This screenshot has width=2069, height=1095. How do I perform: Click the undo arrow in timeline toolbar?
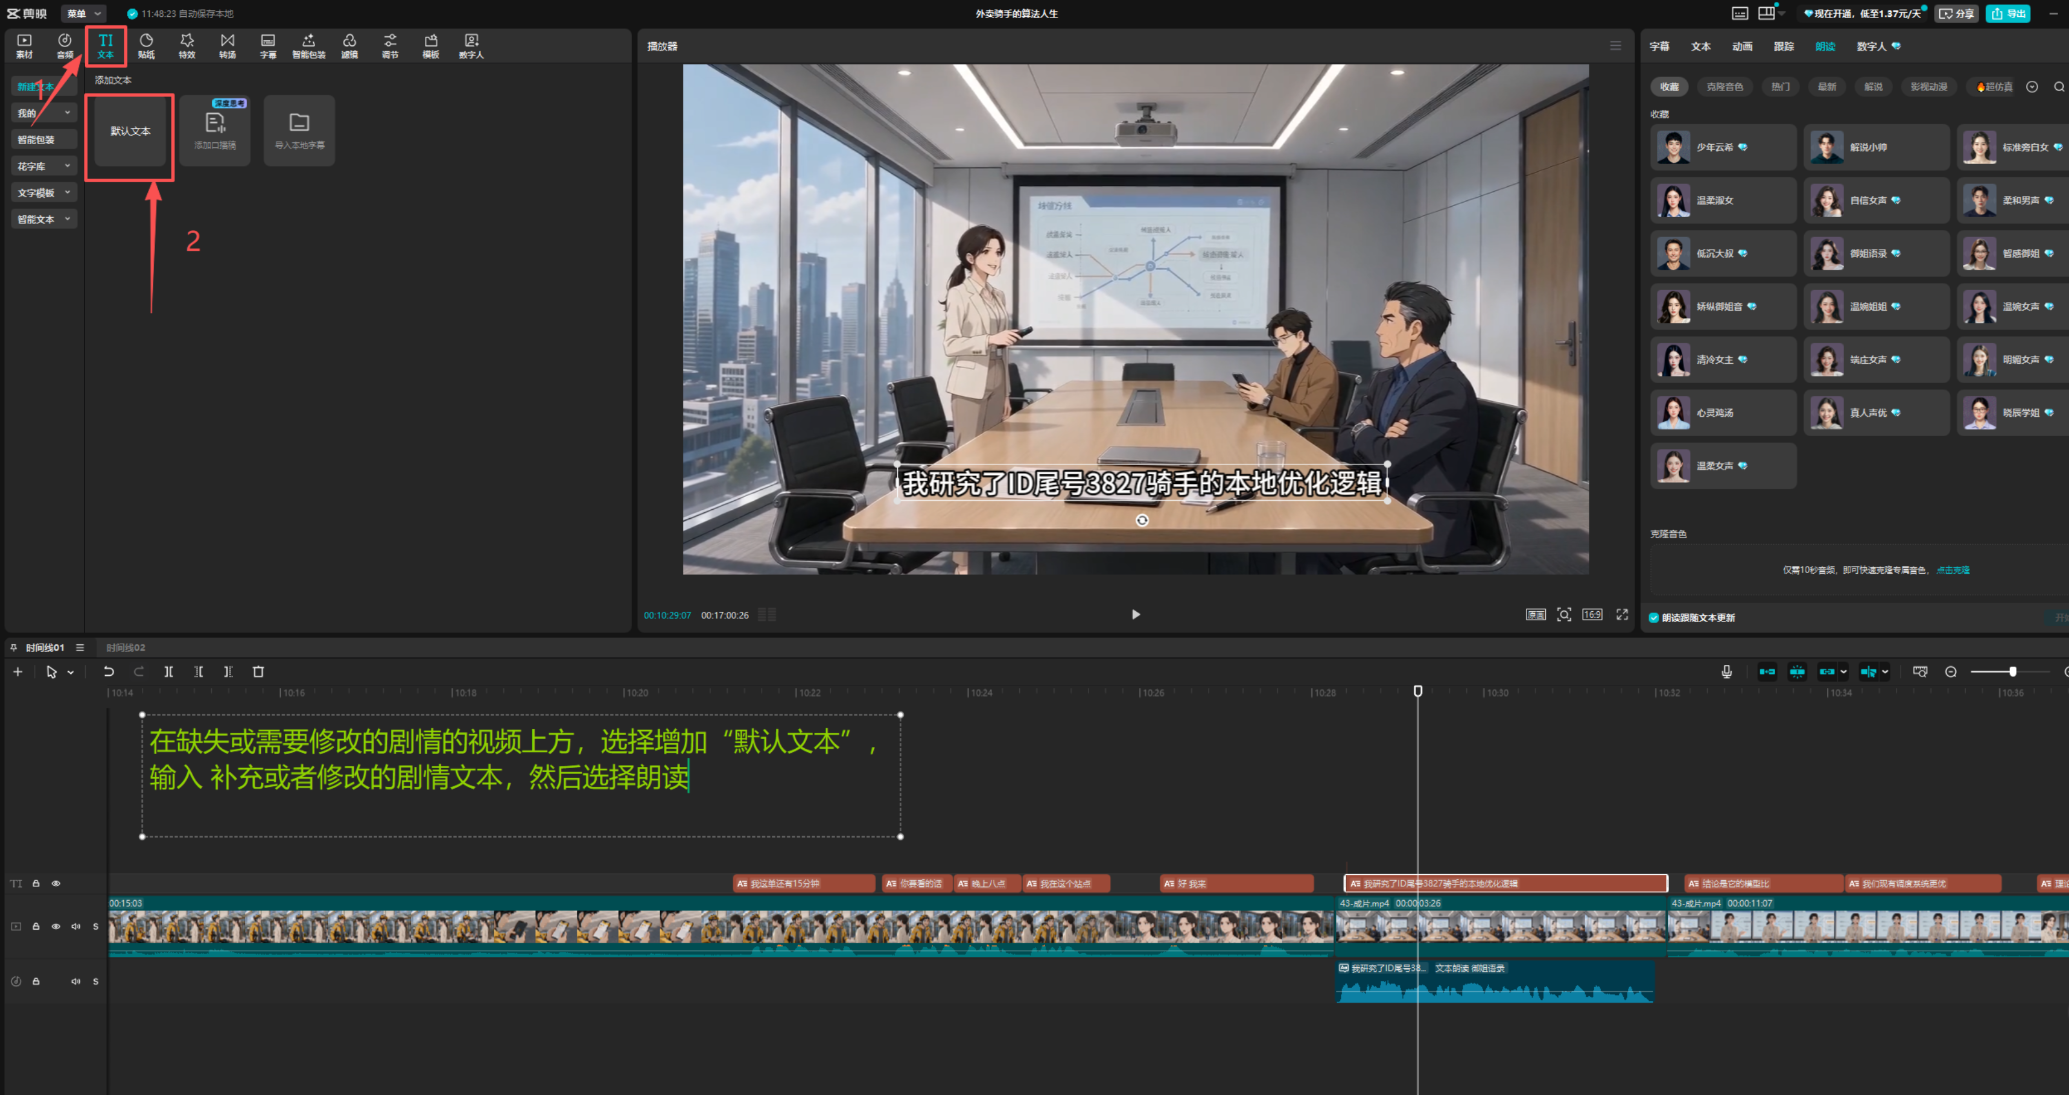[x=109, y=672]
